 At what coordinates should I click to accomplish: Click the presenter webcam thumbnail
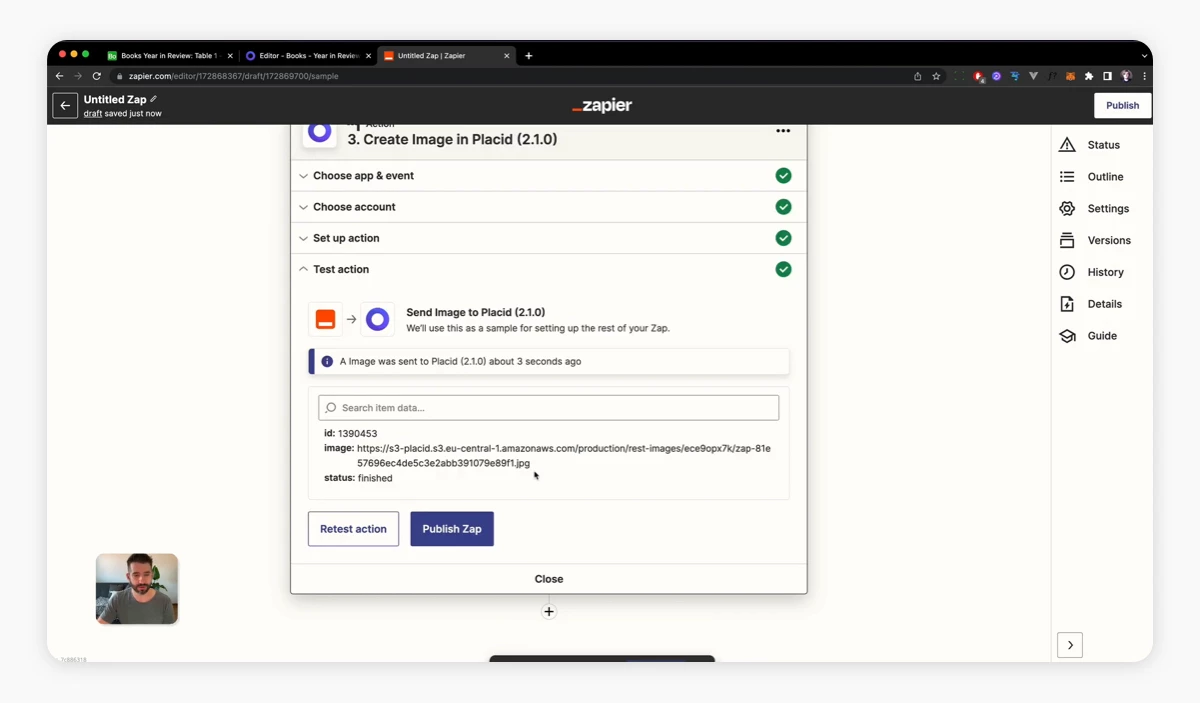(137, 589)
